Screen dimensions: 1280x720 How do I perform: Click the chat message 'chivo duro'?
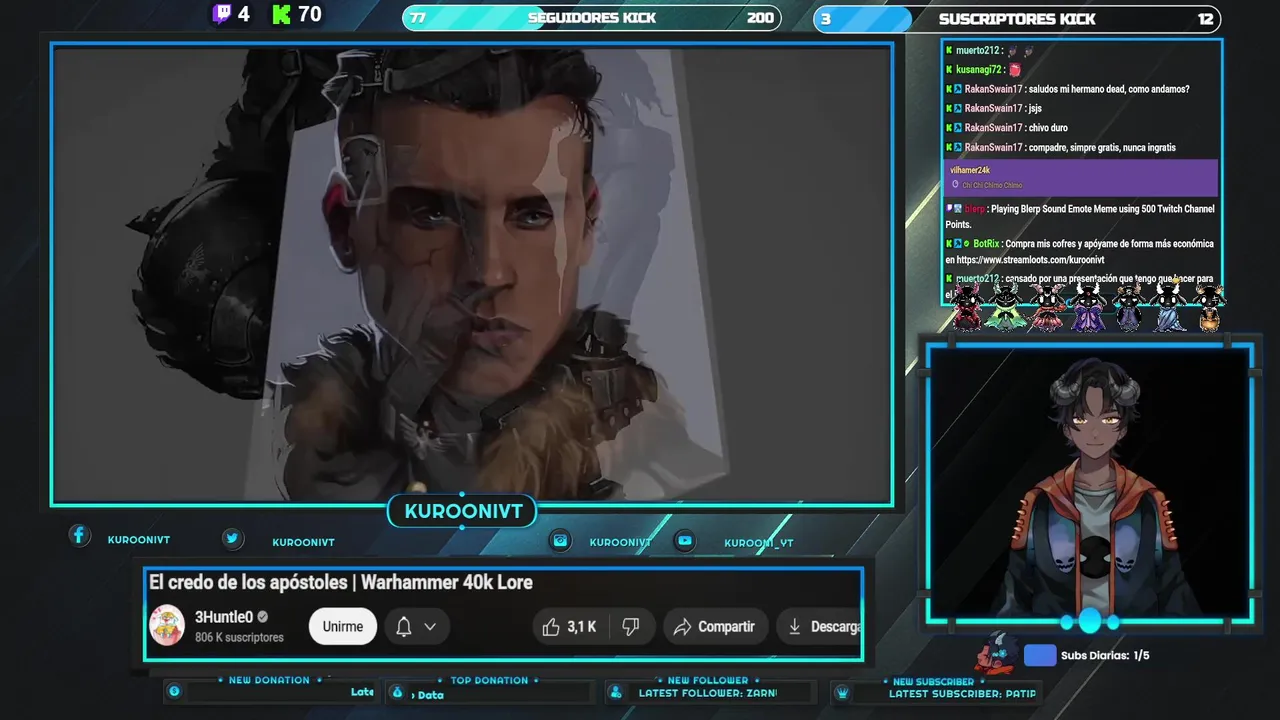(x=1047, y=128)
